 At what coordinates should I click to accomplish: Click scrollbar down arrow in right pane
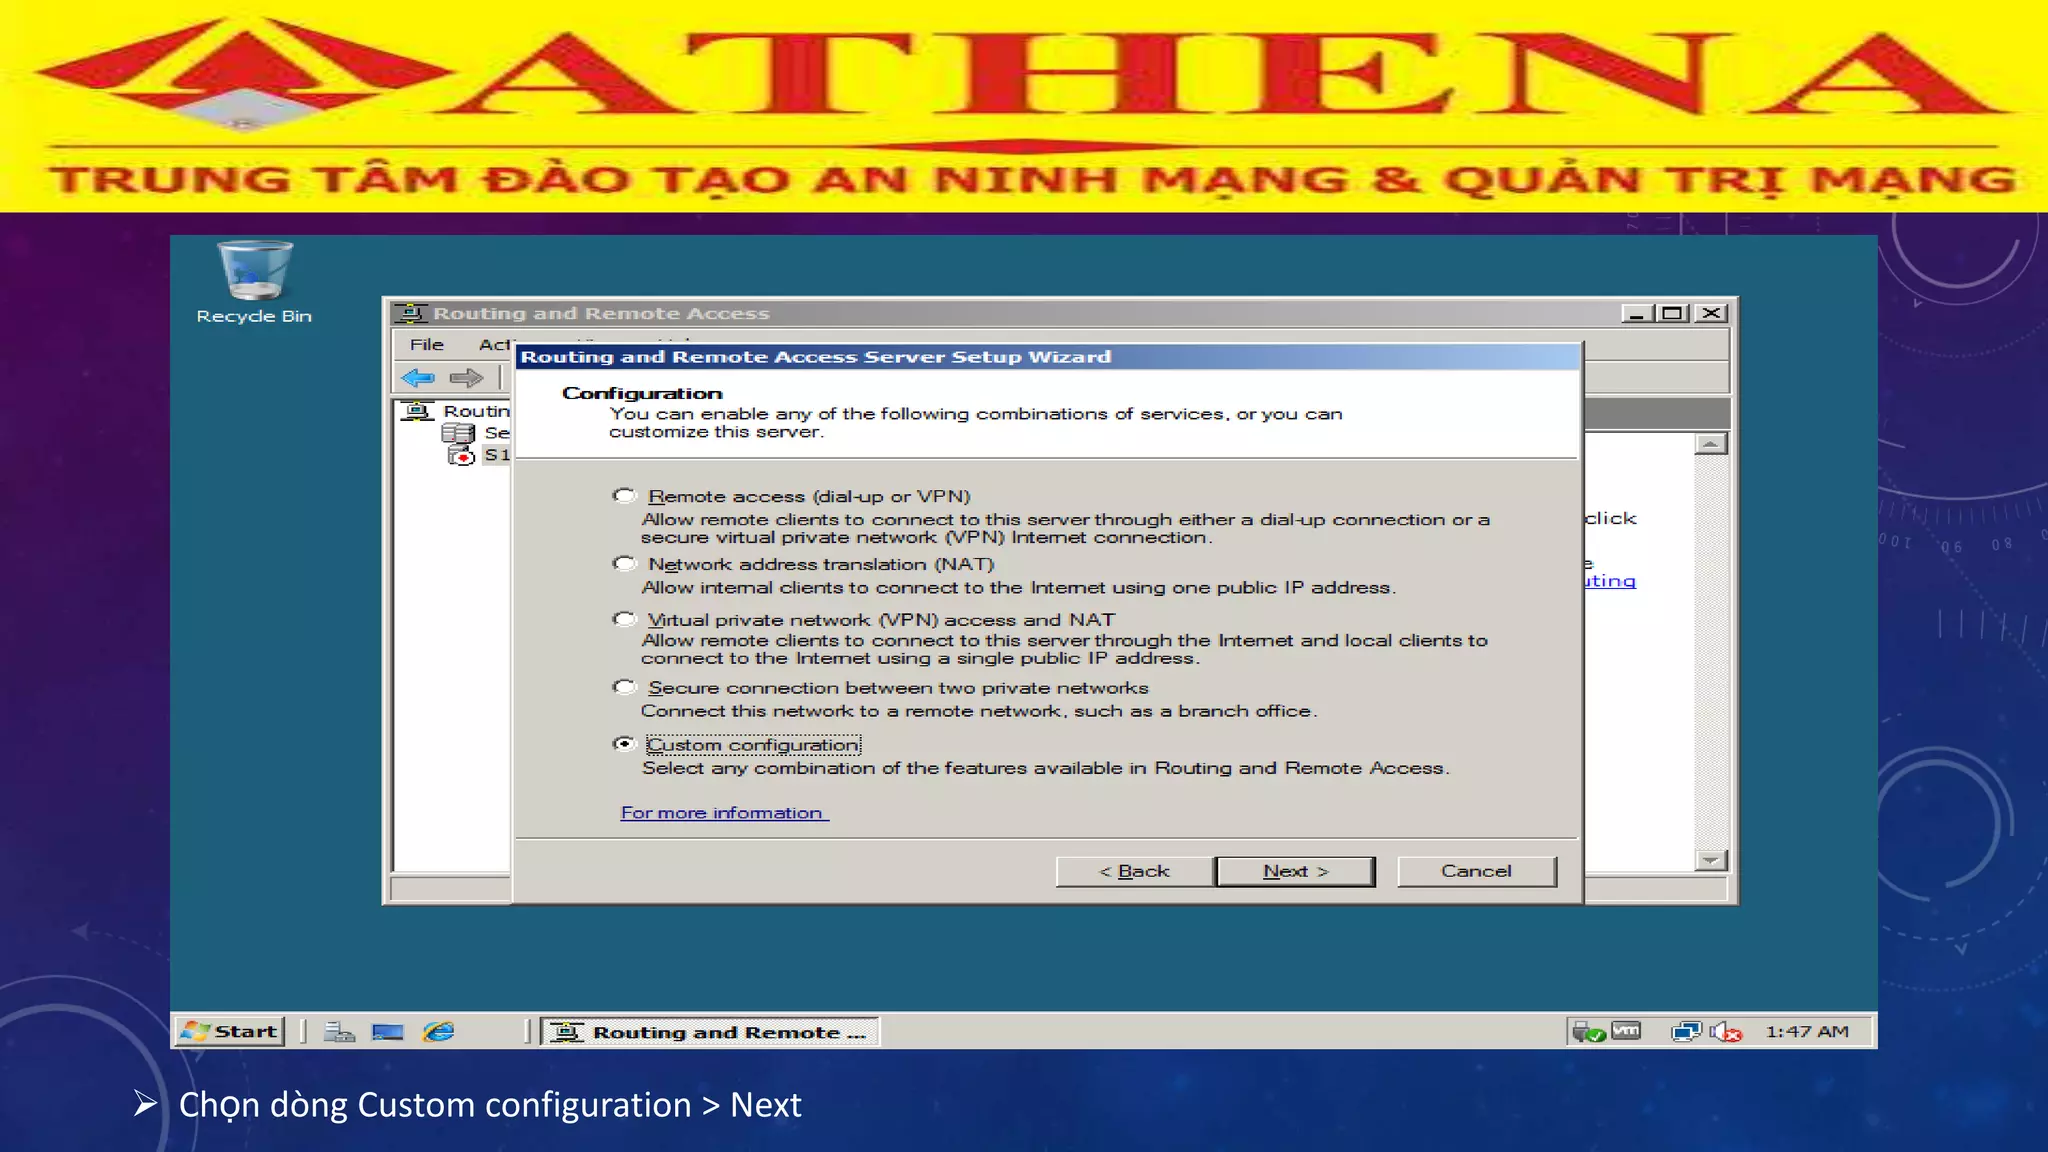click(x=1711, y=860)
